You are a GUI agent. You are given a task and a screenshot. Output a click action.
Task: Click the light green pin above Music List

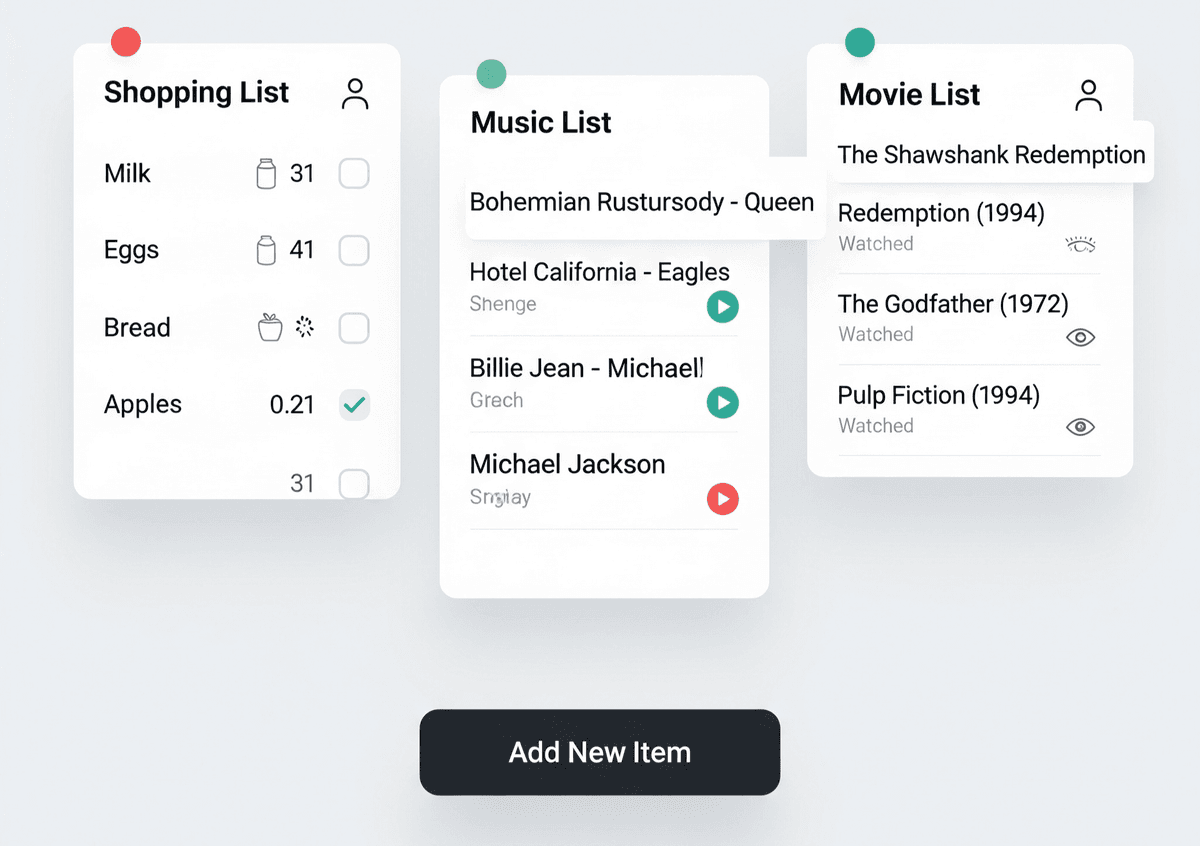491,73
